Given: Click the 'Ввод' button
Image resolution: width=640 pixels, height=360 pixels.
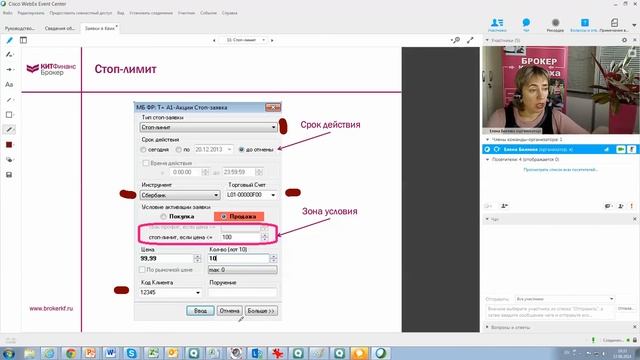Looking at the screenshot, I should (200, 311).
